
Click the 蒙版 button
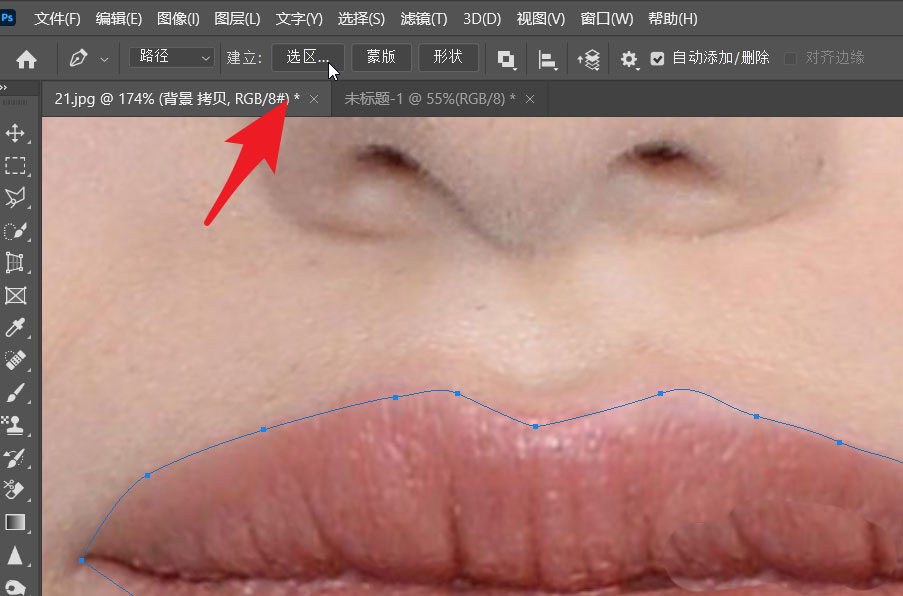(x=380, y=58)
